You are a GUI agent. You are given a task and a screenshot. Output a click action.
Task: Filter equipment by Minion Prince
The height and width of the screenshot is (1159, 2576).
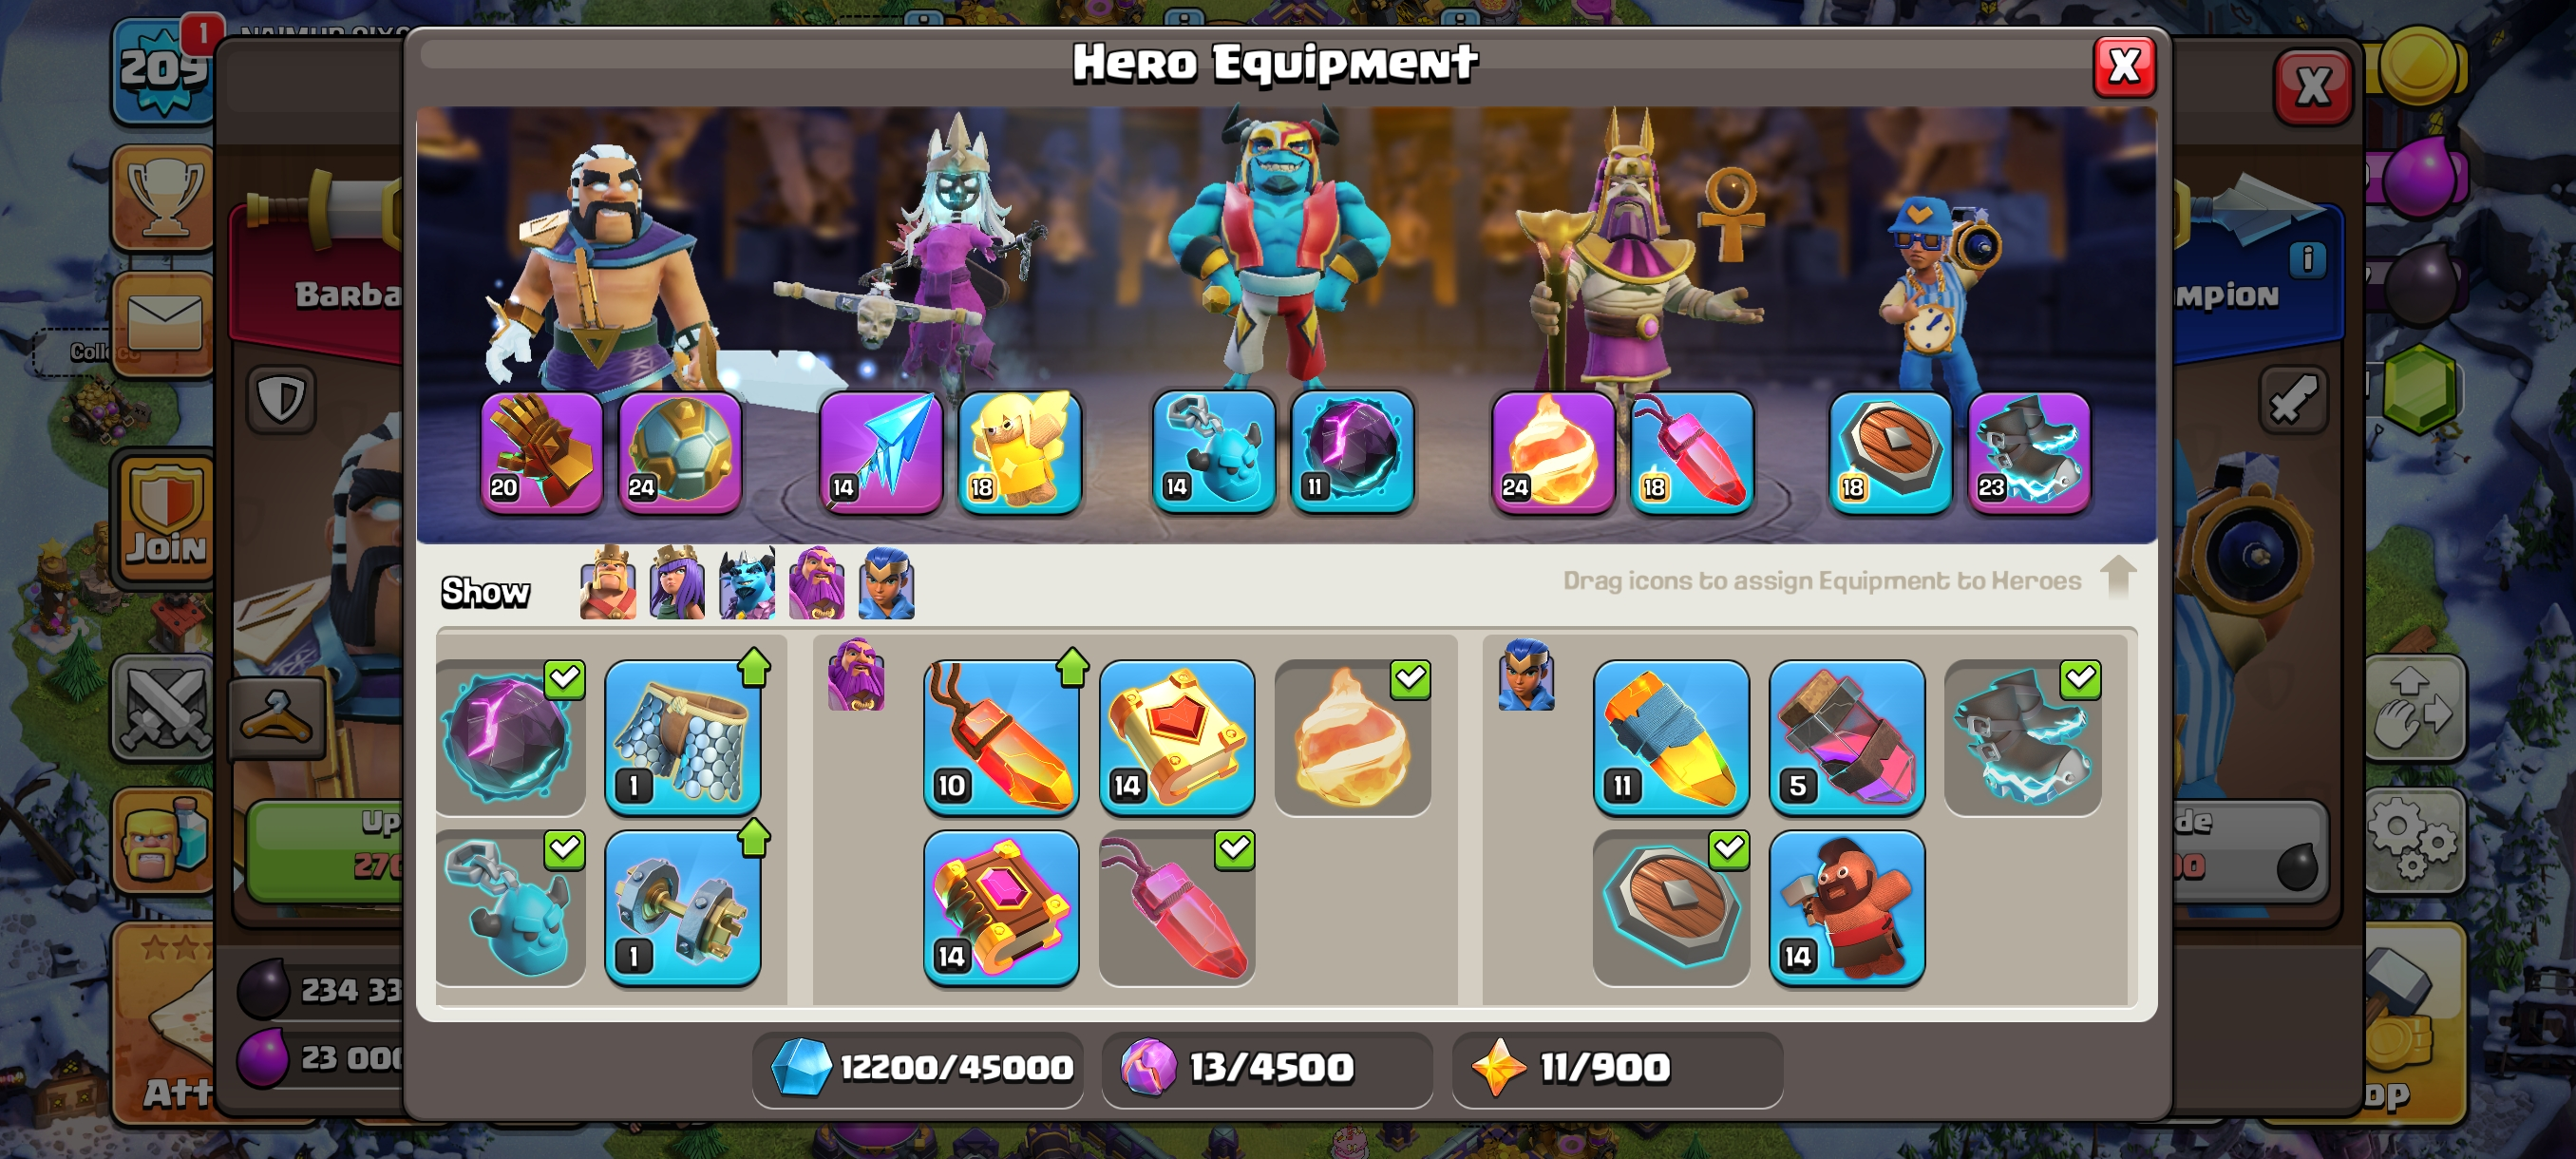(x=747, y=583)
